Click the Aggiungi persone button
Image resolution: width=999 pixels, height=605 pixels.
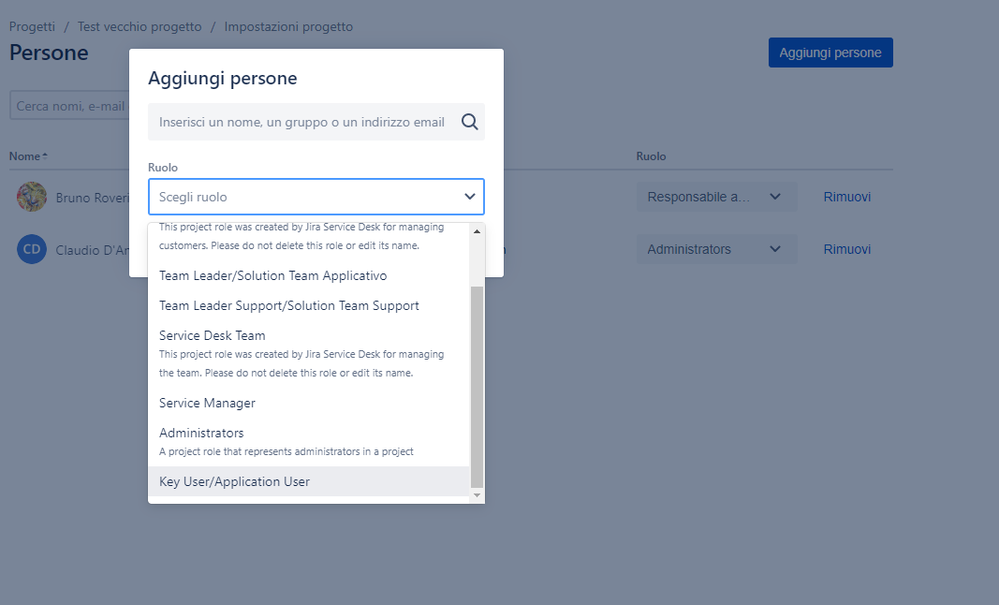tap(830, 52)
